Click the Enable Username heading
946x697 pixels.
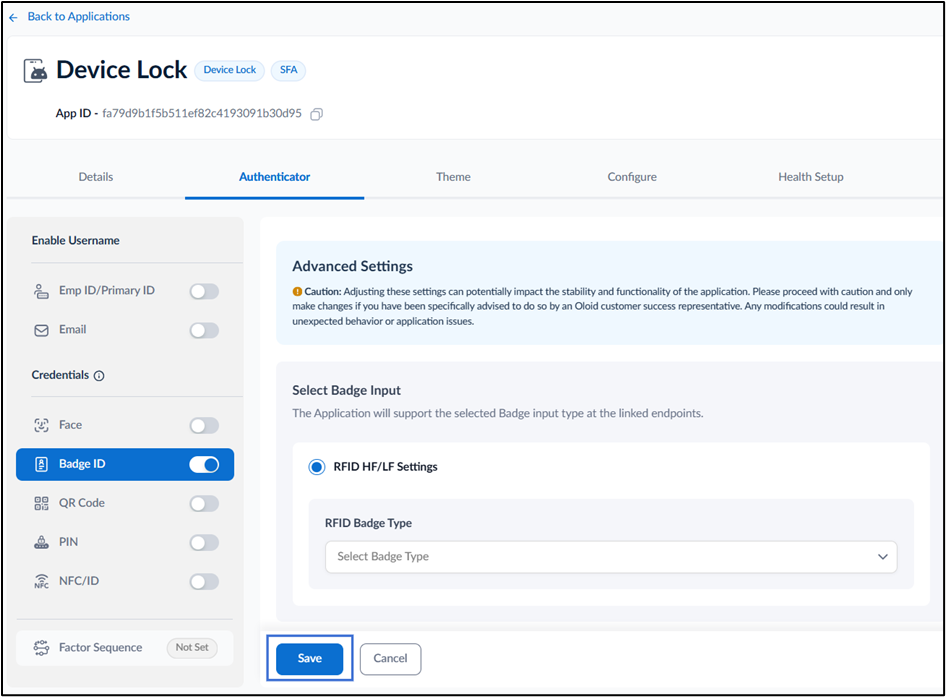[x=75, y=241]
